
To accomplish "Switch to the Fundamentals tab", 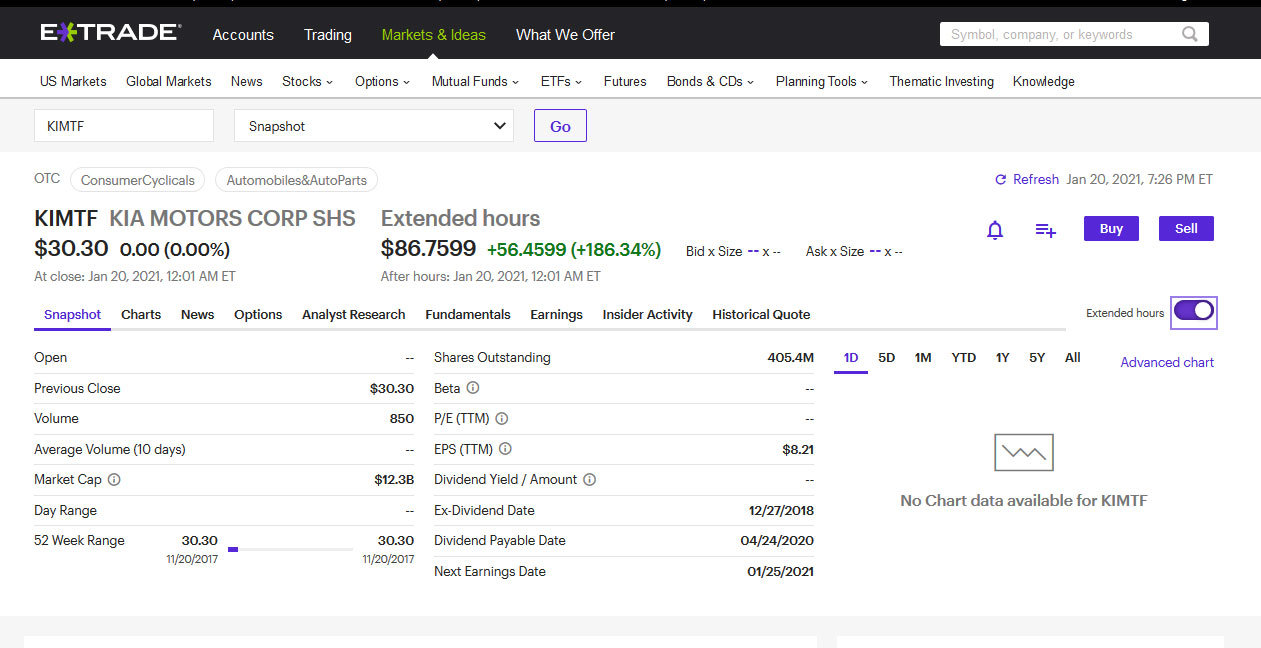I will click(x=468, y=314).
